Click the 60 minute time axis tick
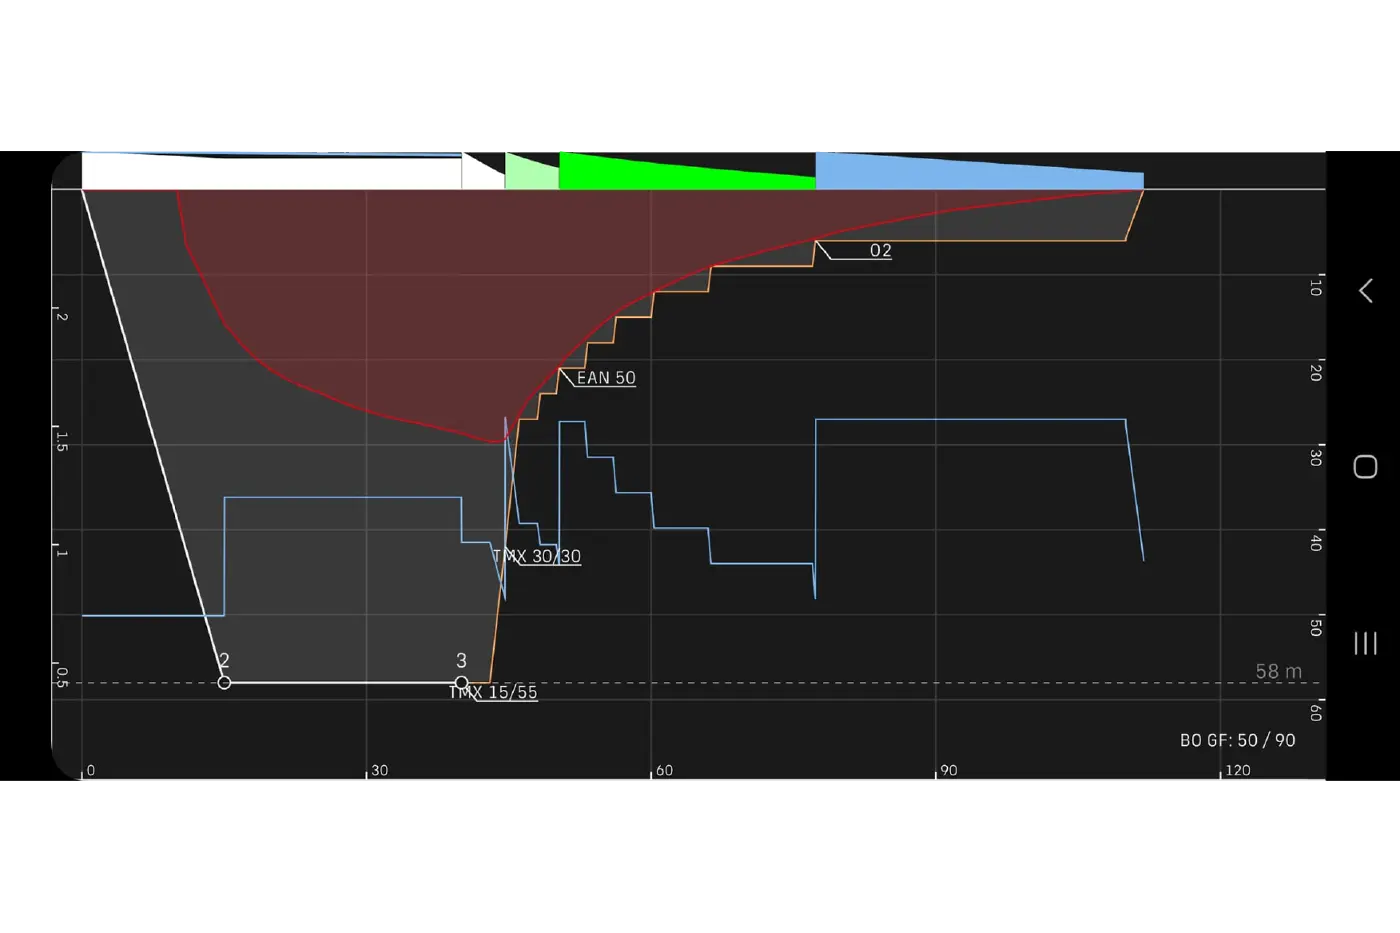 tap(664, 770)
